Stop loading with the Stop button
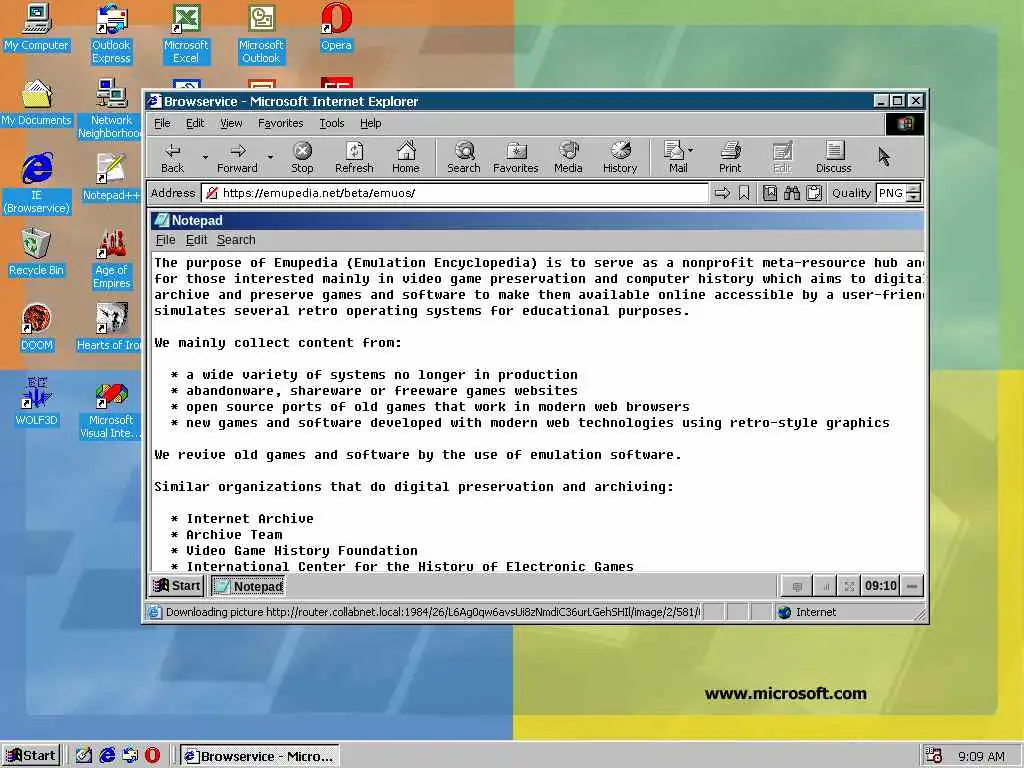The image size is (1024, 768). pyautogui.click(x=302, y=157)
